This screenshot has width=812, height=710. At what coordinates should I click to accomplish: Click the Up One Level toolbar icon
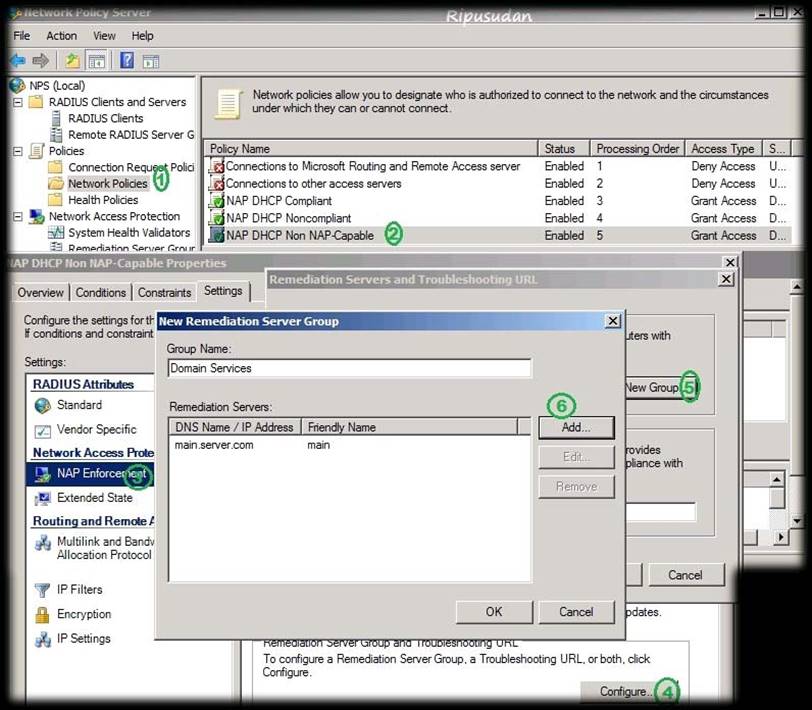(73, 60)
